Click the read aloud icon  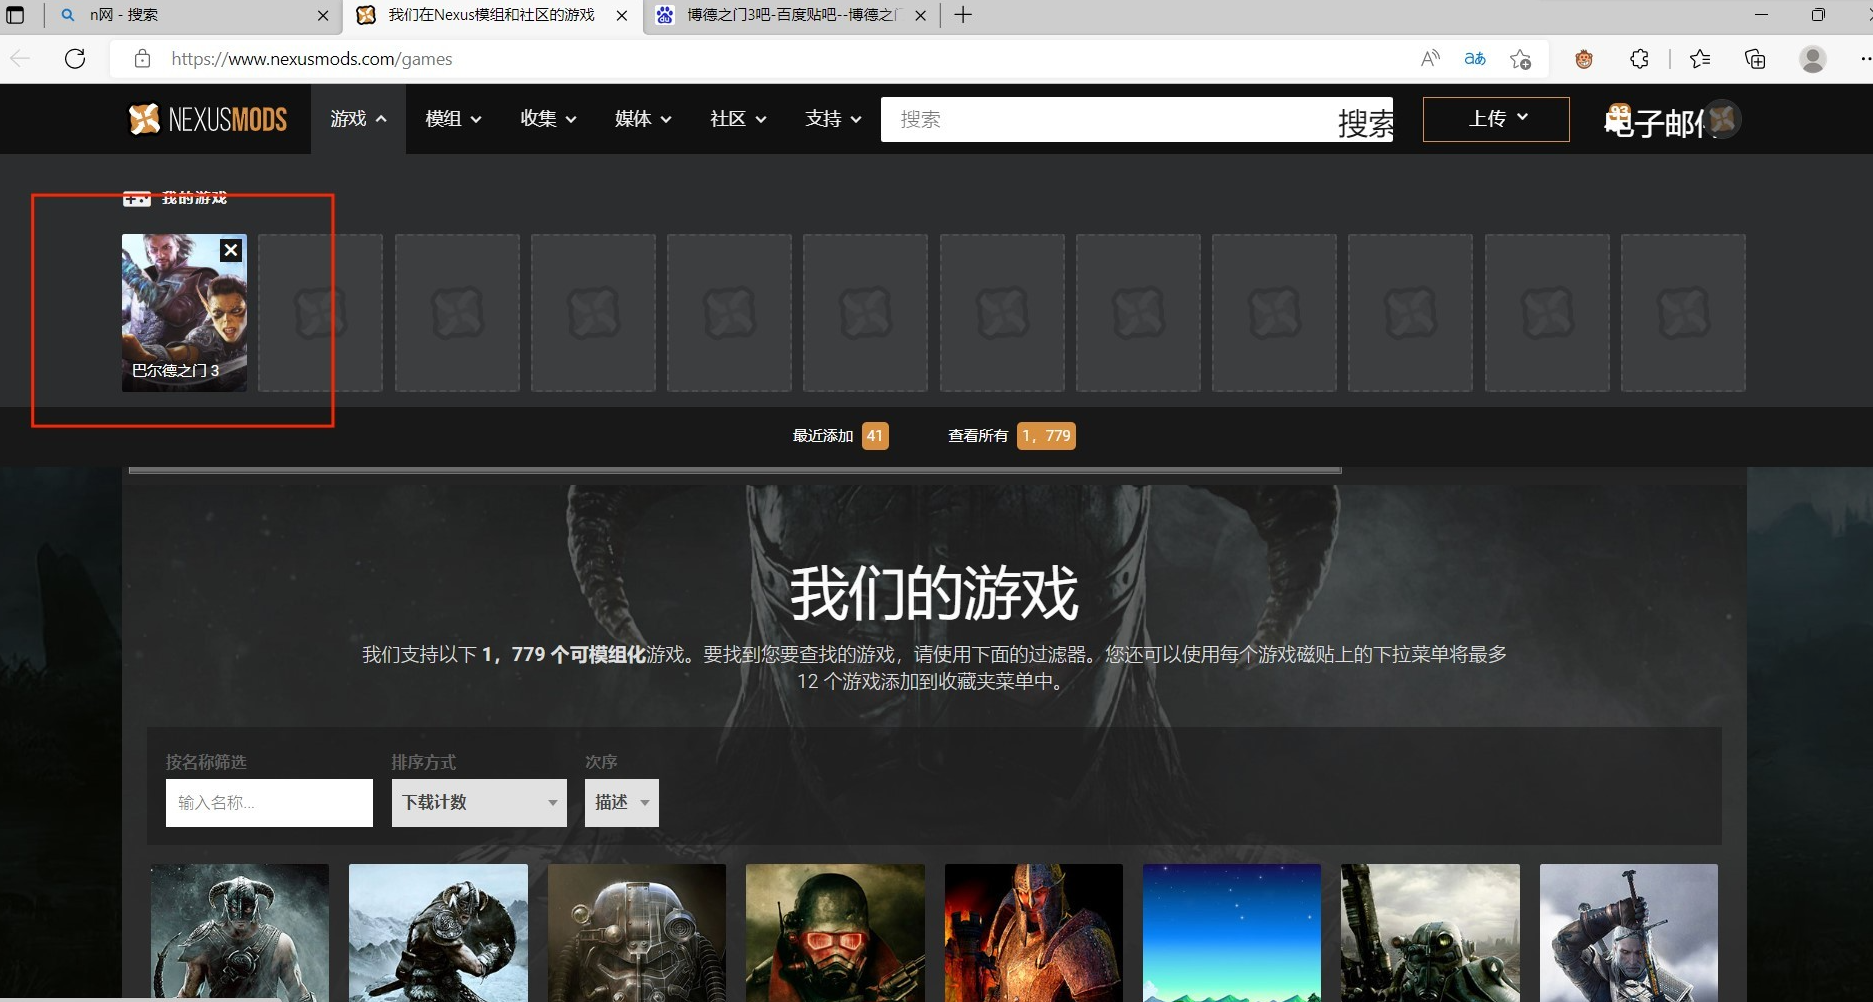pos(1430,59)
